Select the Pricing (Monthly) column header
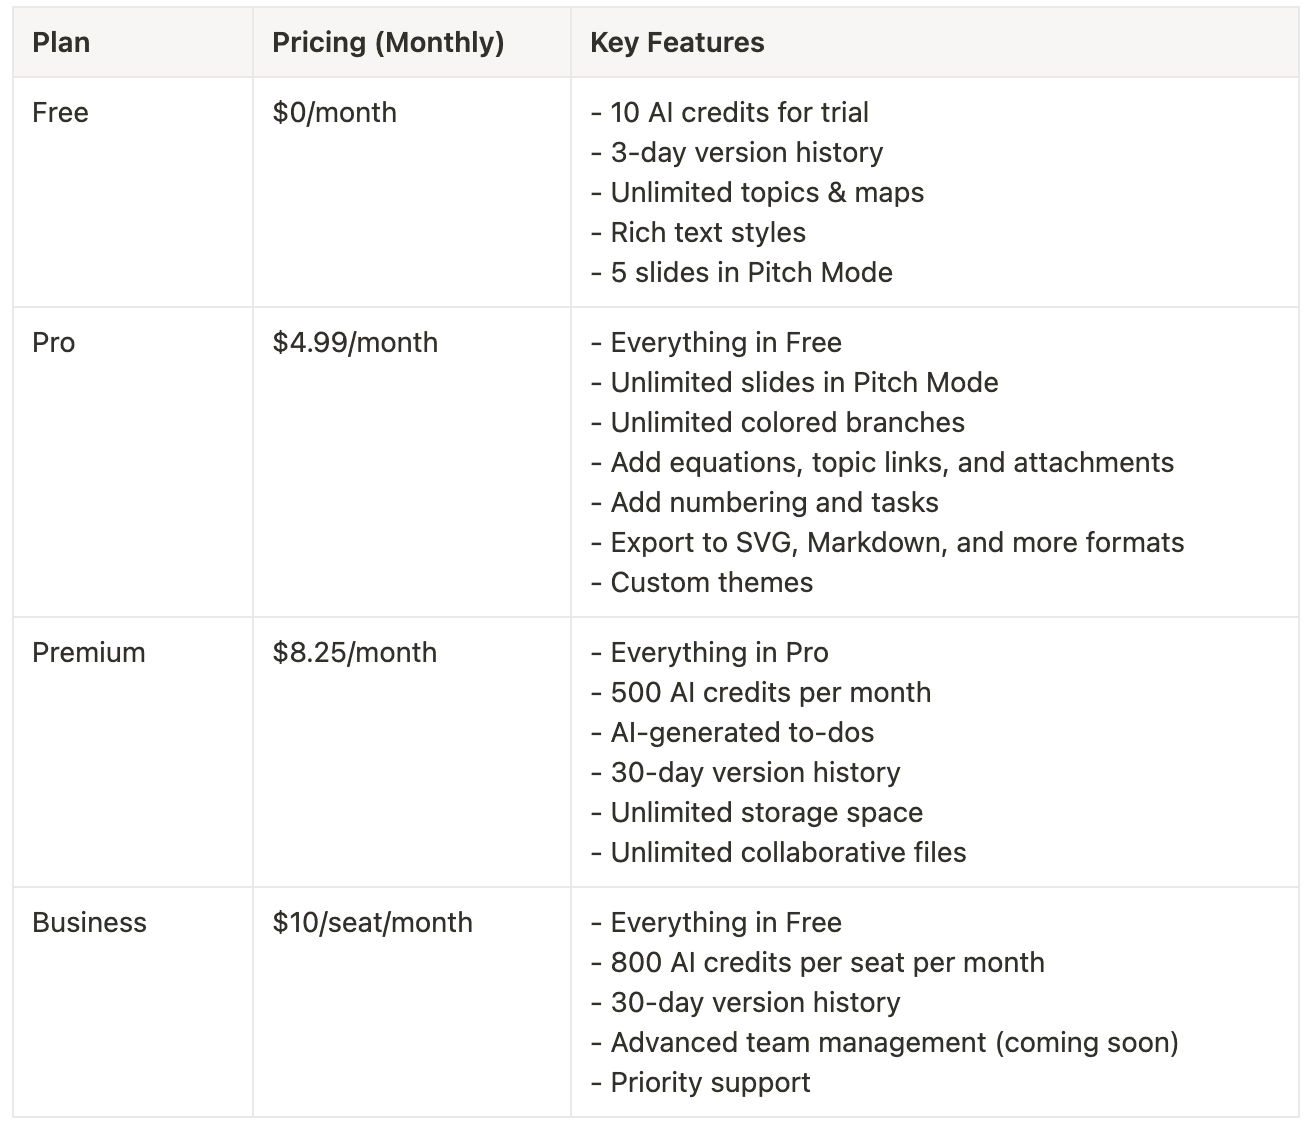Image resolution: width=1310 pixels, height=1126 pixels. 411,43
